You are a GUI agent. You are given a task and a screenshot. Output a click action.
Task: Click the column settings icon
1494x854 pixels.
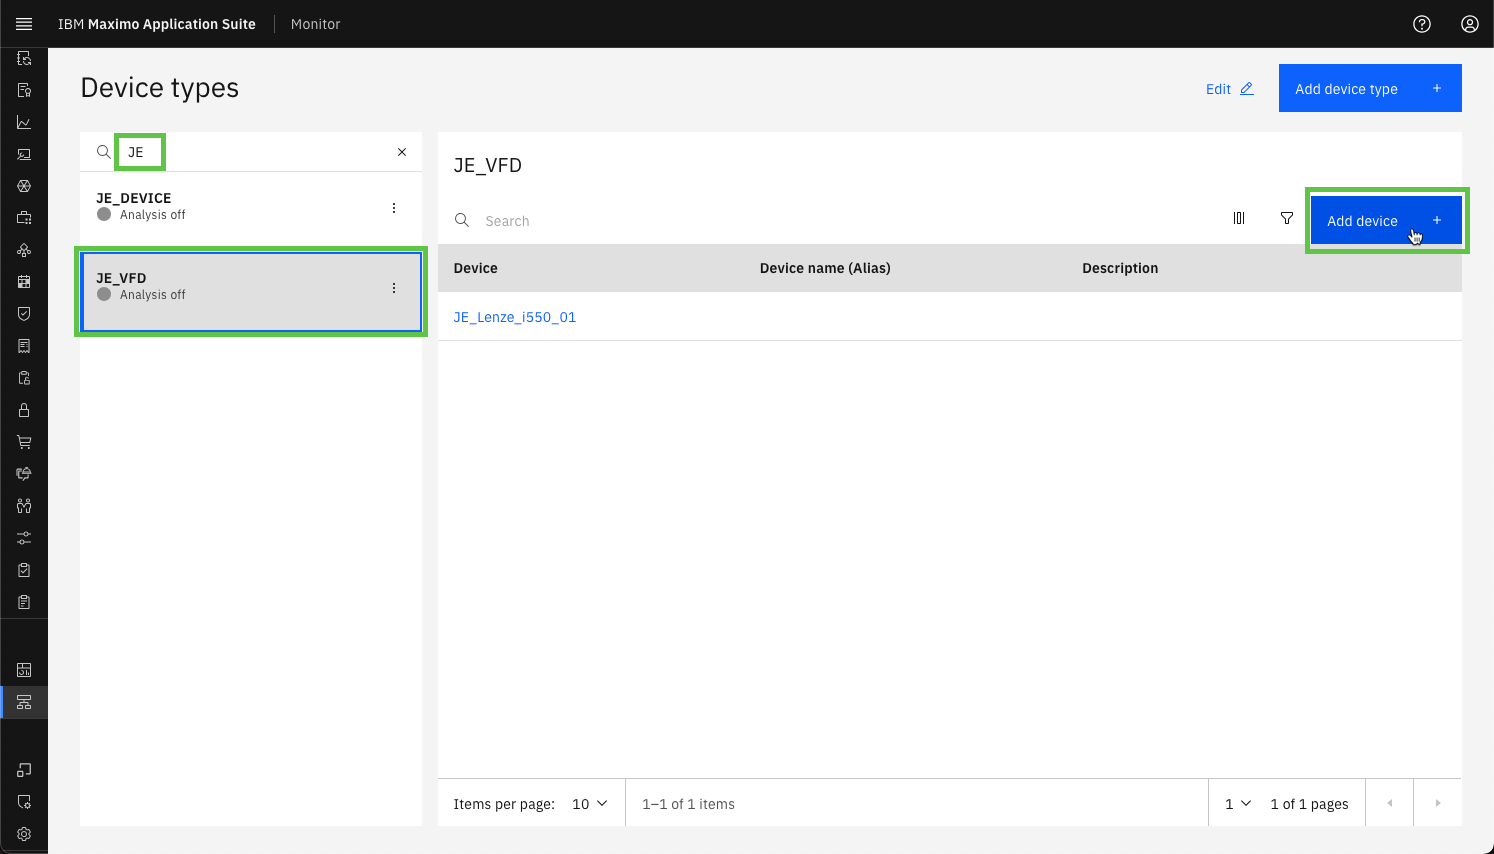[1239, 218]
